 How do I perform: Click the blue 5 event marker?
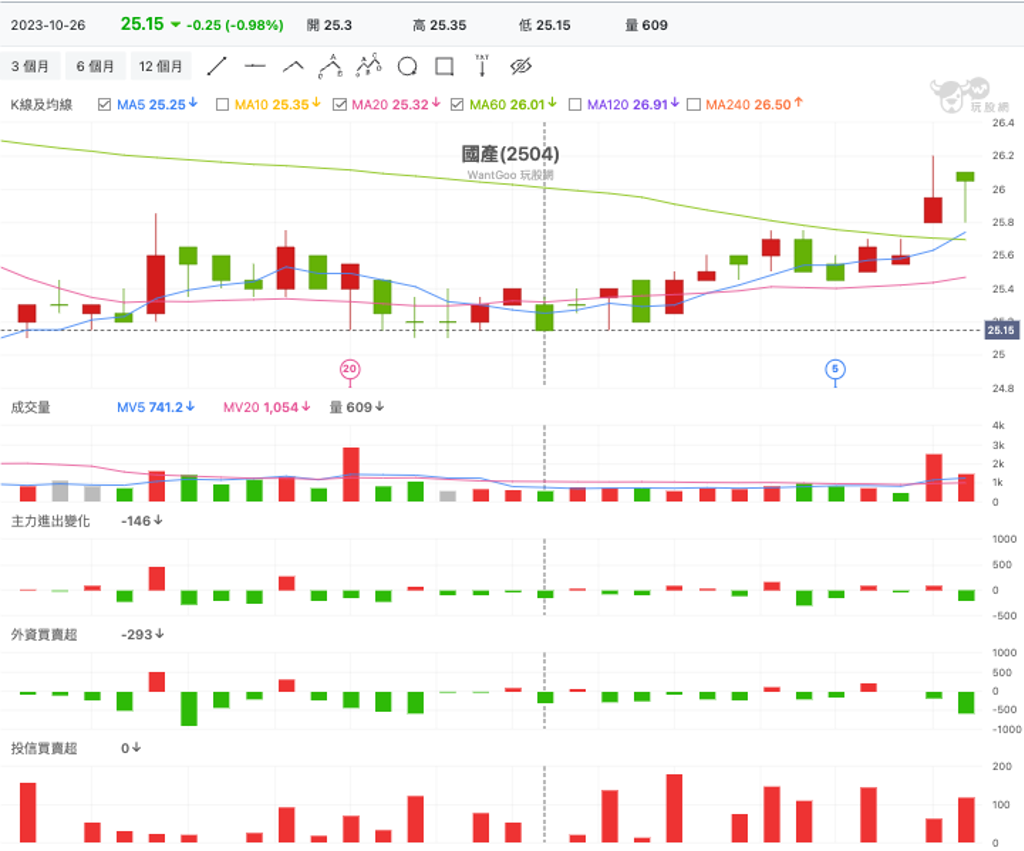pyautogui.click(x=835, y=369)
